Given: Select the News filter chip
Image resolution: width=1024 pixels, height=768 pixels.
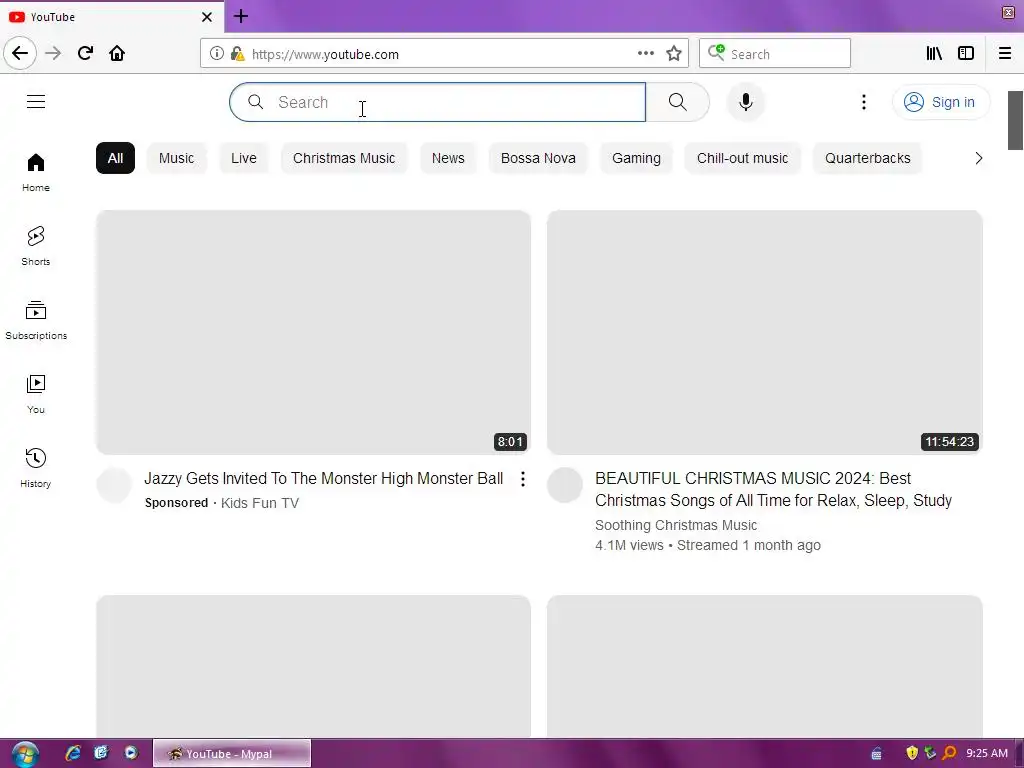Looking at the screenshot, I should [x=448, y=158].
